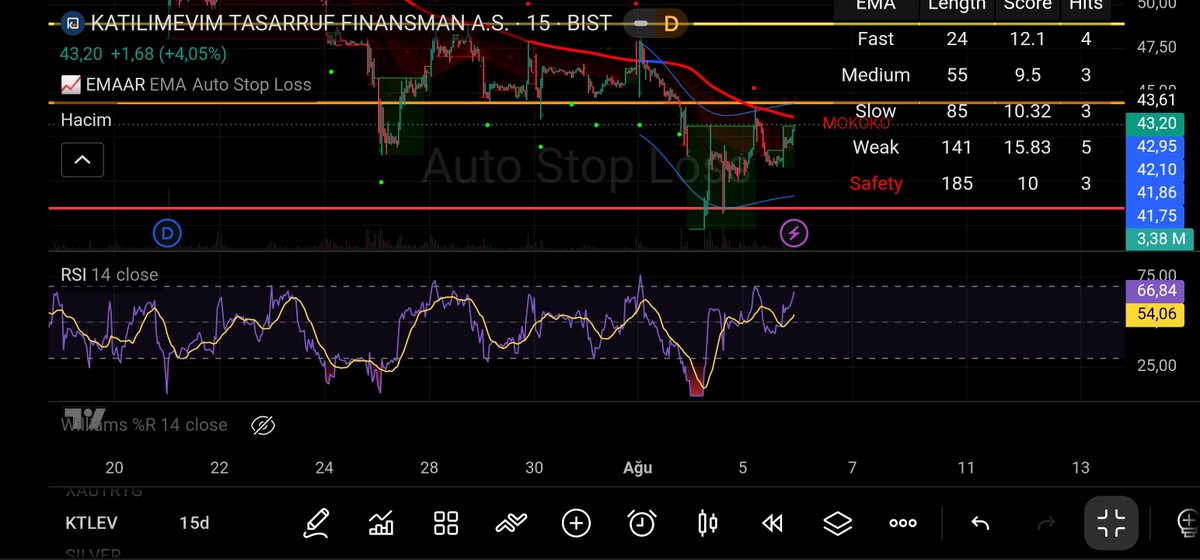Select the EMAAR EMA Auto Stop Loss legend
Viewport: 1200px width, 560px height.
point(187,85)
